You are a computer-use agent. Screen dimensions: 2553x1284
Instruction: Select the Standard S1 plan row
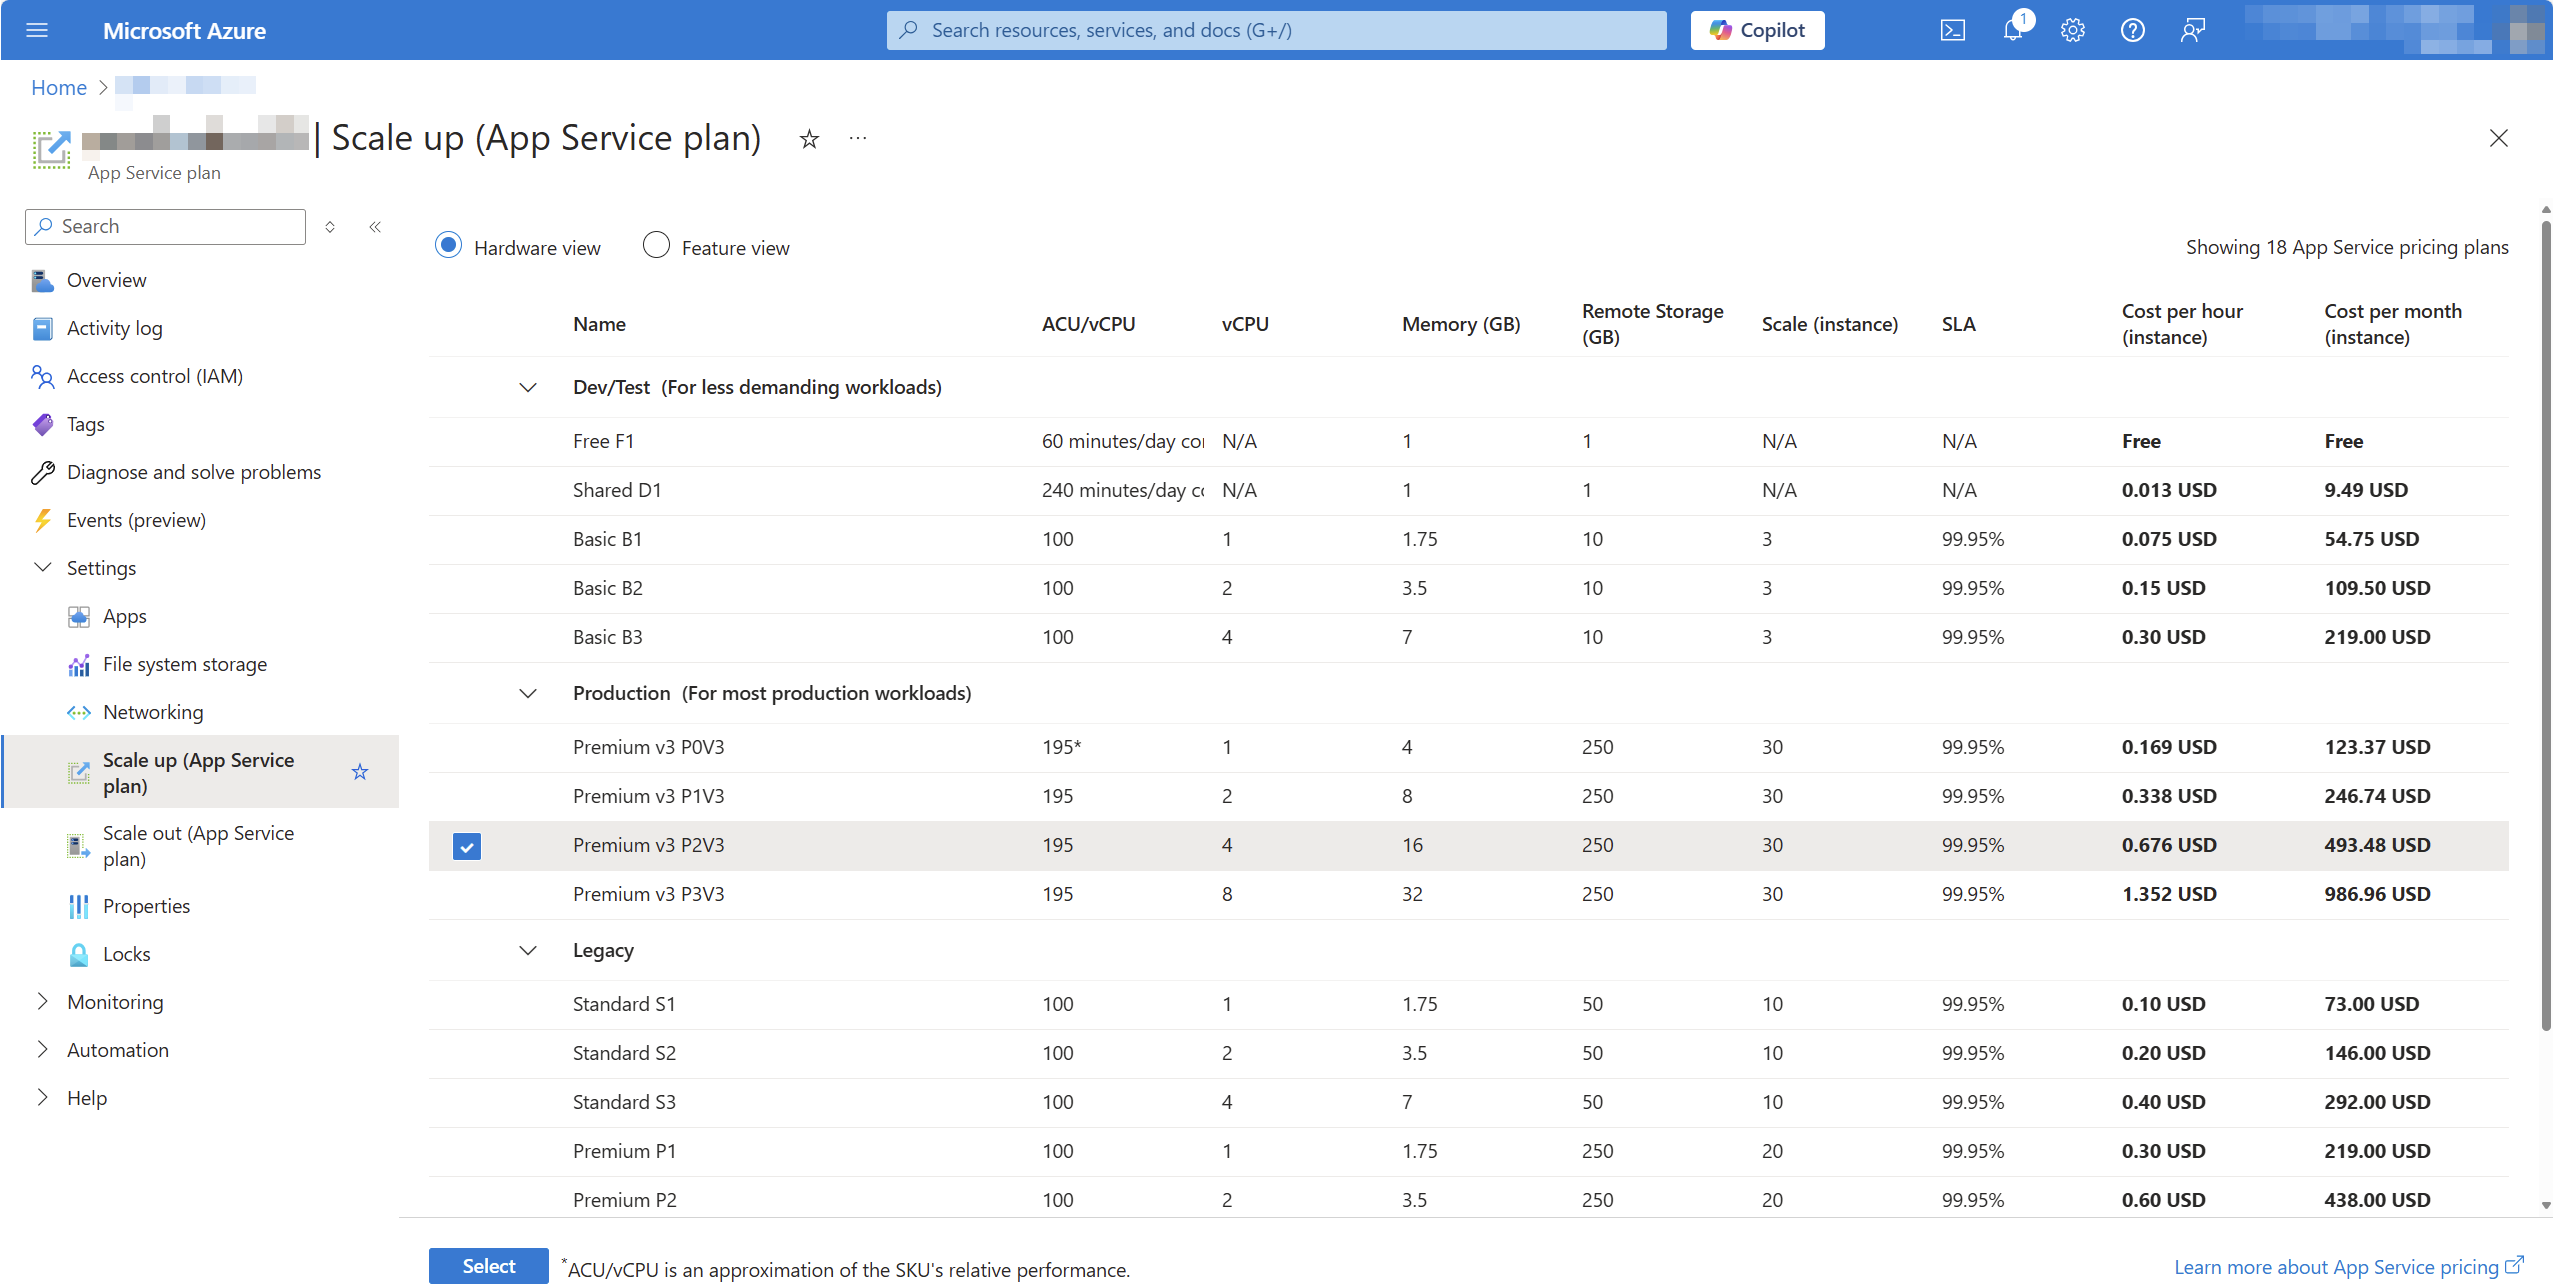pyautogui.click(x=1468, y=1005)
